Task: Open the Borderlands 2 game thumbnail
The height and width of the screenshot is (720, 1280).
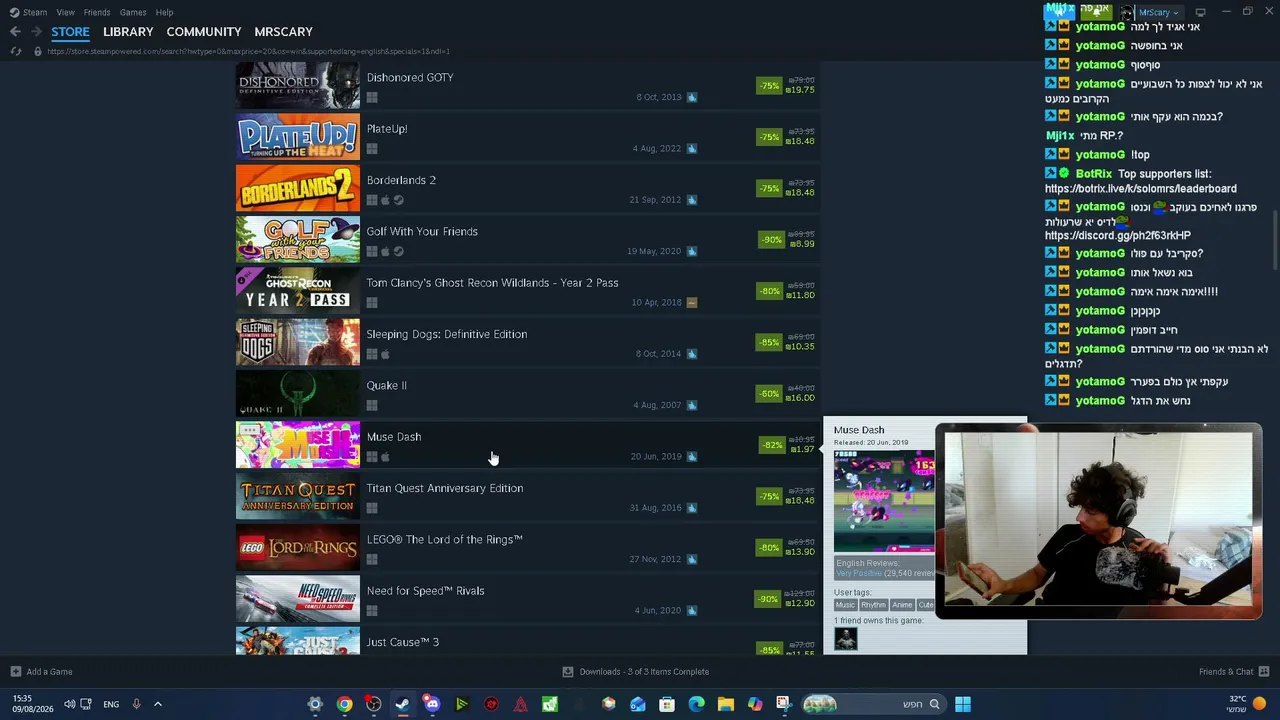Action: click(x=298, y=188)
